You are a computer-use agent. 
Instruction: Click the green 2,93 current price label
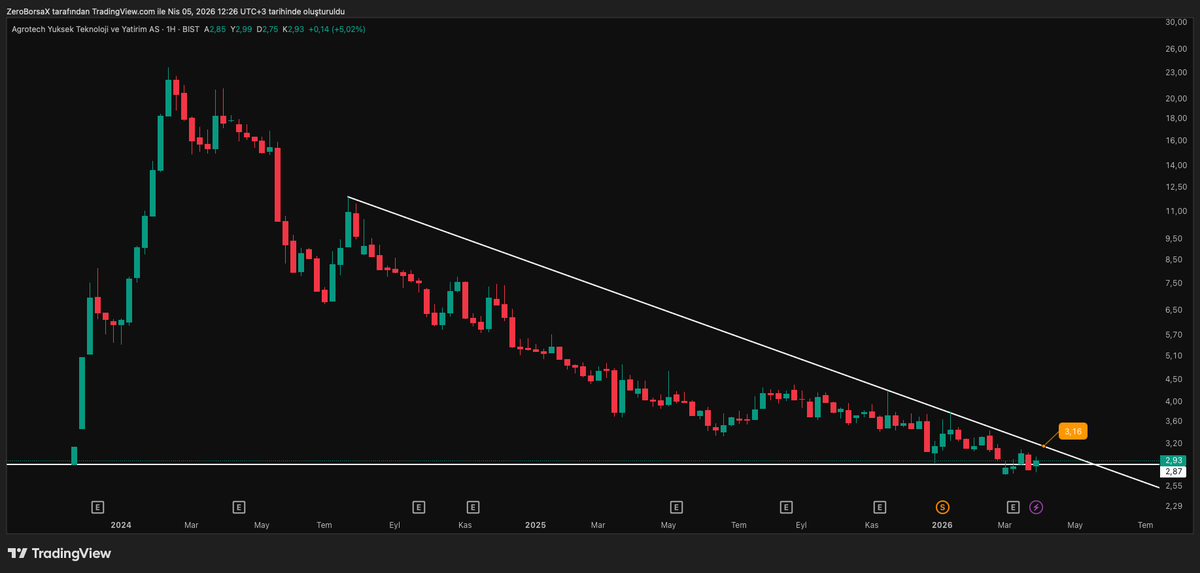[1174, 460]
